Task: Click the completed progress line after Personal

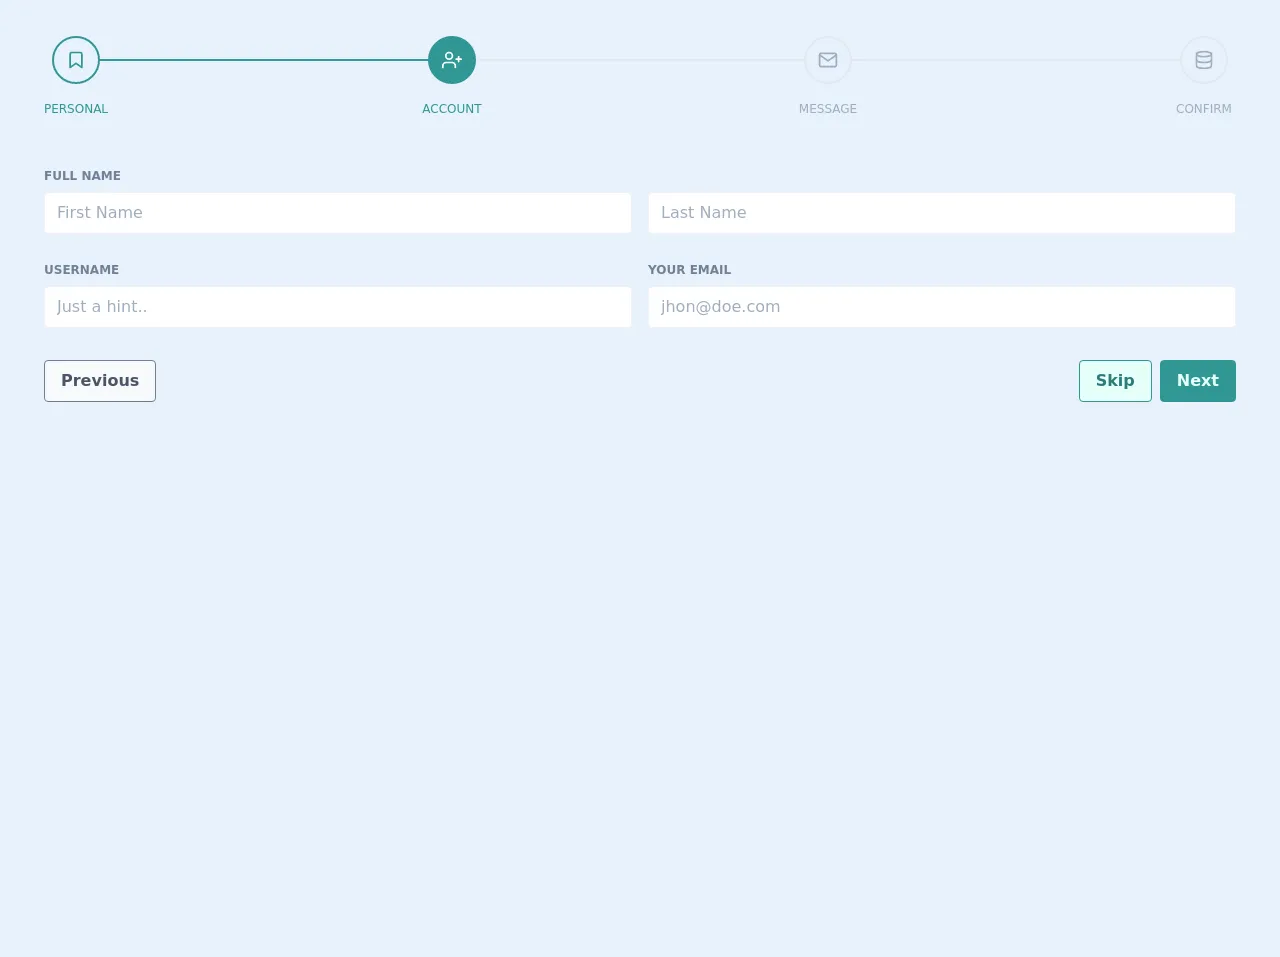Action: click(264, 60)
